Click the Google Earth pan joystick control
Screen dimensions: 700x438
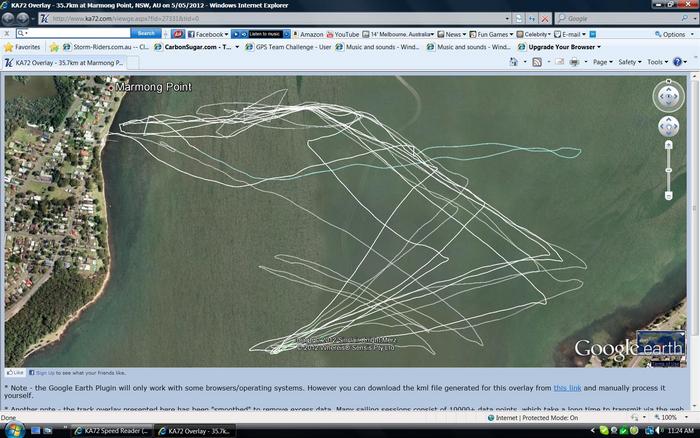click(x=668, y=127)
